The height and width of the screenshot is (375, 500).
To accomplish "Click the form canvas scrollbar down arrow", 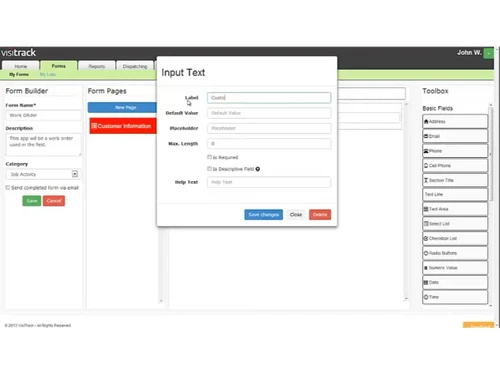I will coord(406,299).
